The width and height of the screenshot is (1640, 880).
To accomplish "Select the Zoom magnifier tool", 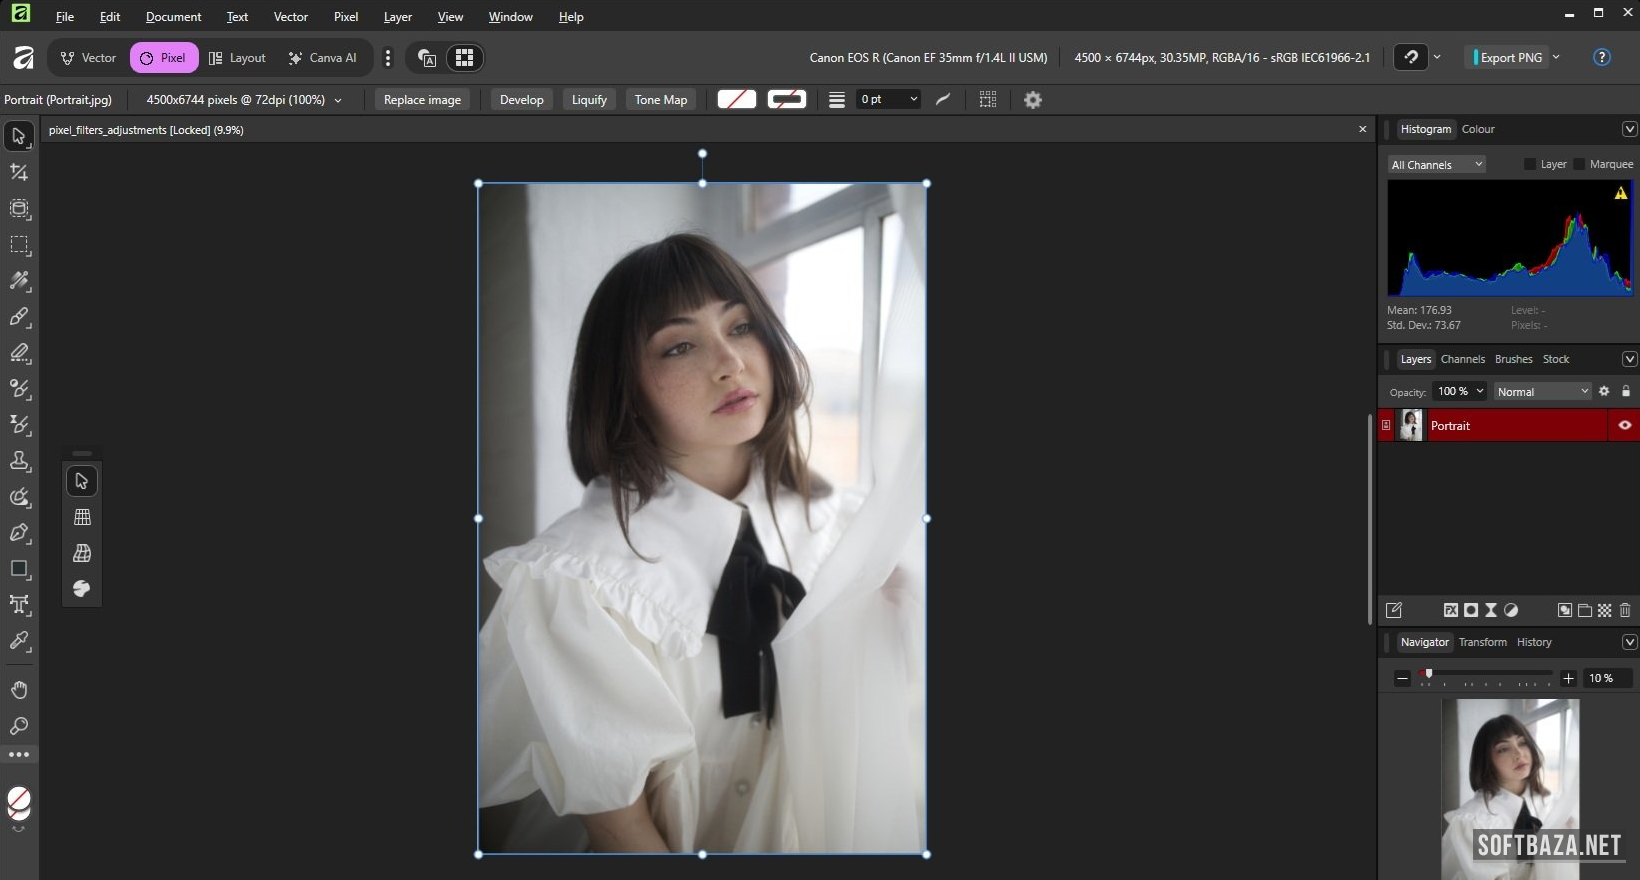I will (x=19, y=726).
